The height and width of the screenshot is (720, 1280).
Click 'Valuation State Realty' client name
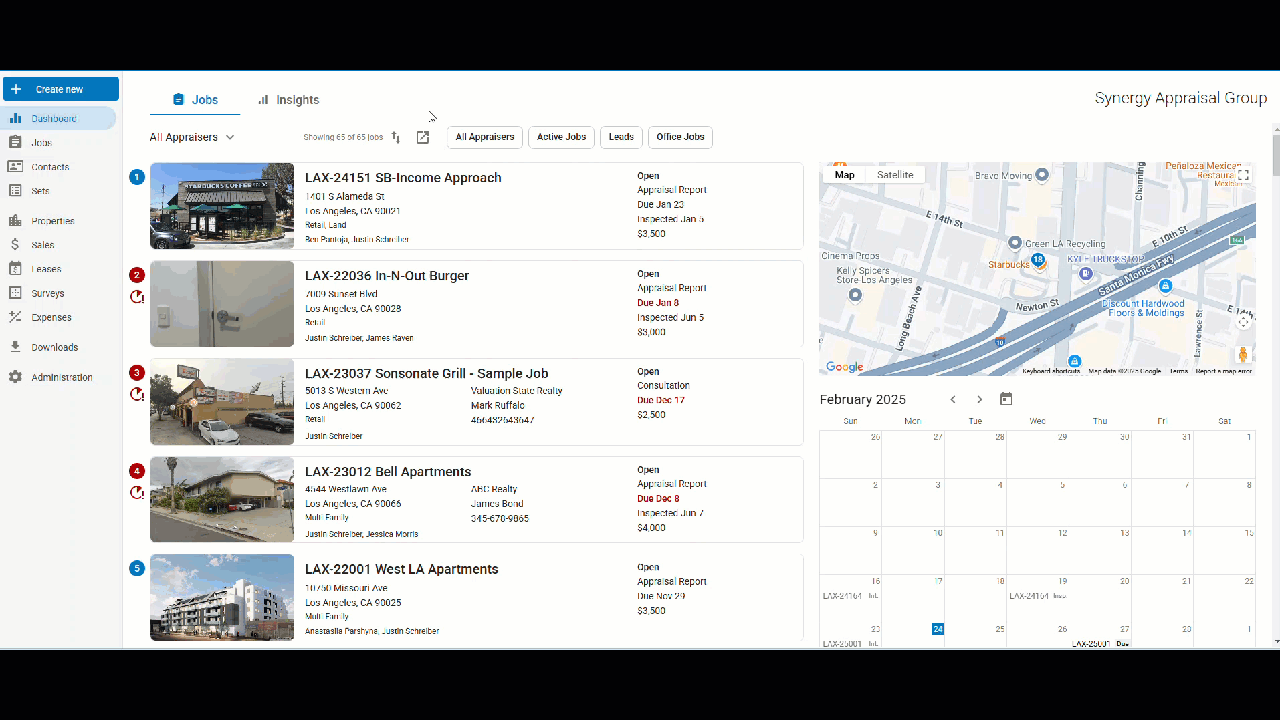point(518,392)
